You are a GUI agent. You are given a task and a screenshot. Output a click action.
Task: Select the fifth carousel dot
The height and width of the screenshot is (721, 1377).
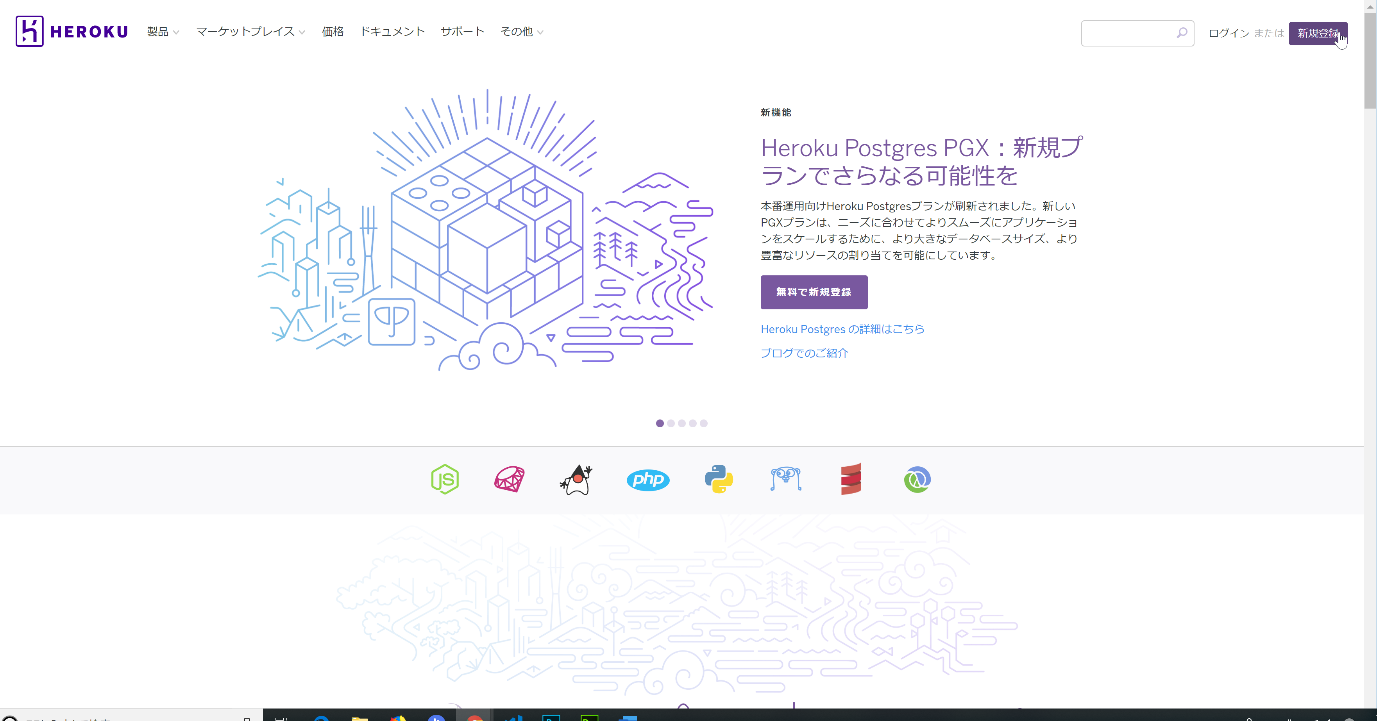704,423
